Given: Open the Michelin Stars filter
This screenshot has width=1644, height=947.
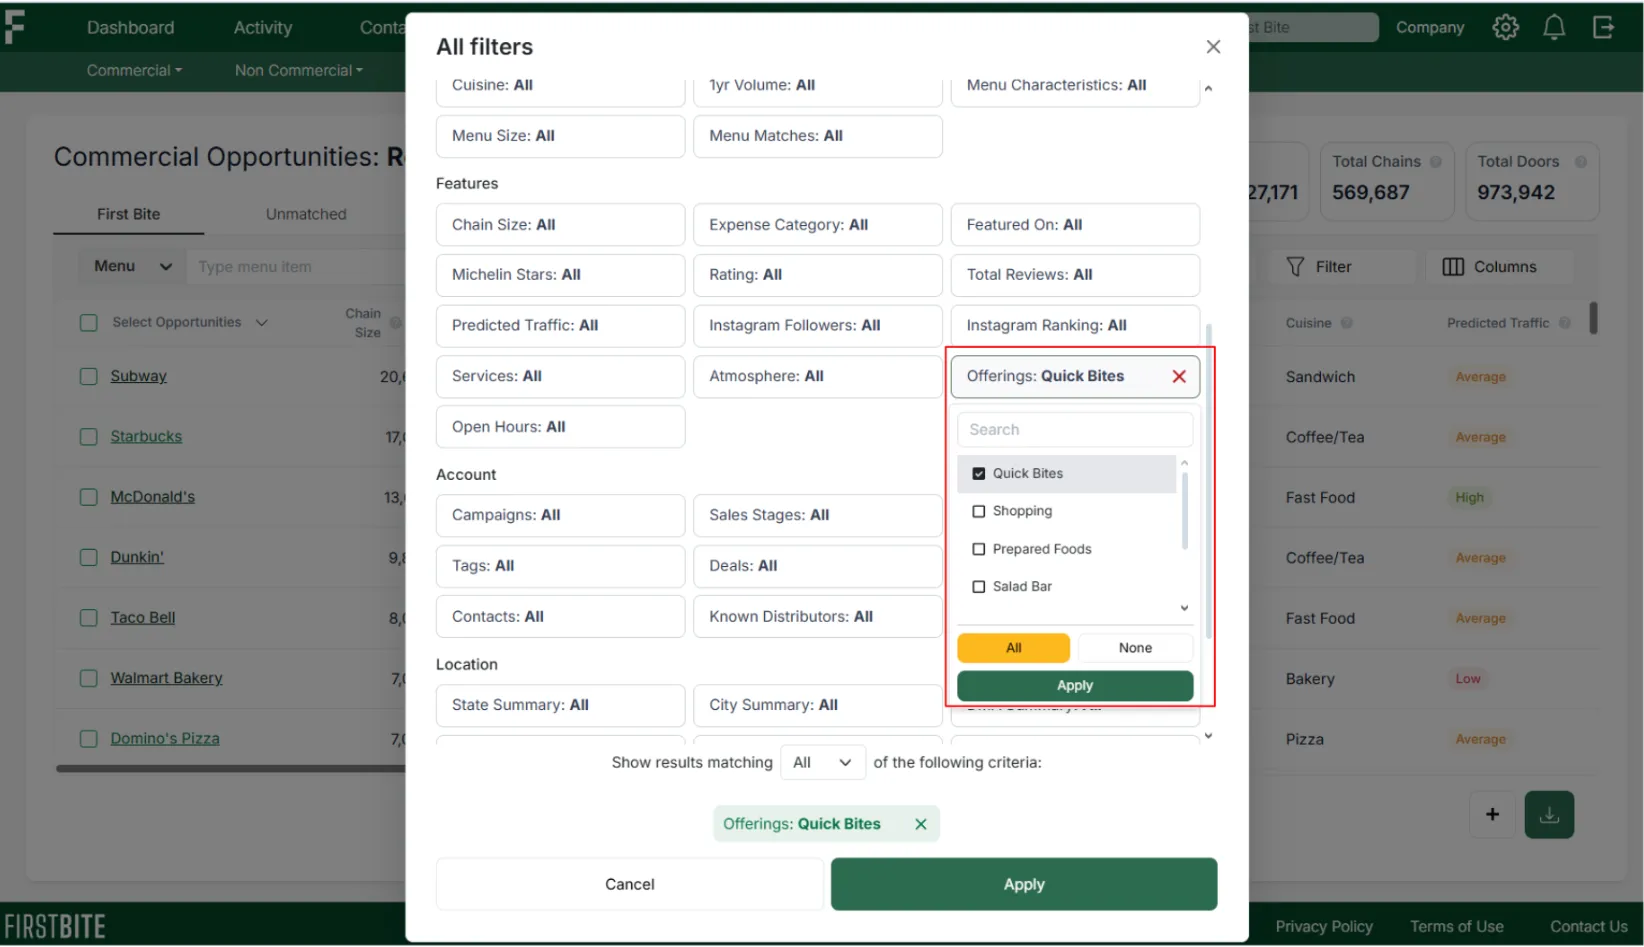Looking at the screenshot, I should (x=560, y=275).
